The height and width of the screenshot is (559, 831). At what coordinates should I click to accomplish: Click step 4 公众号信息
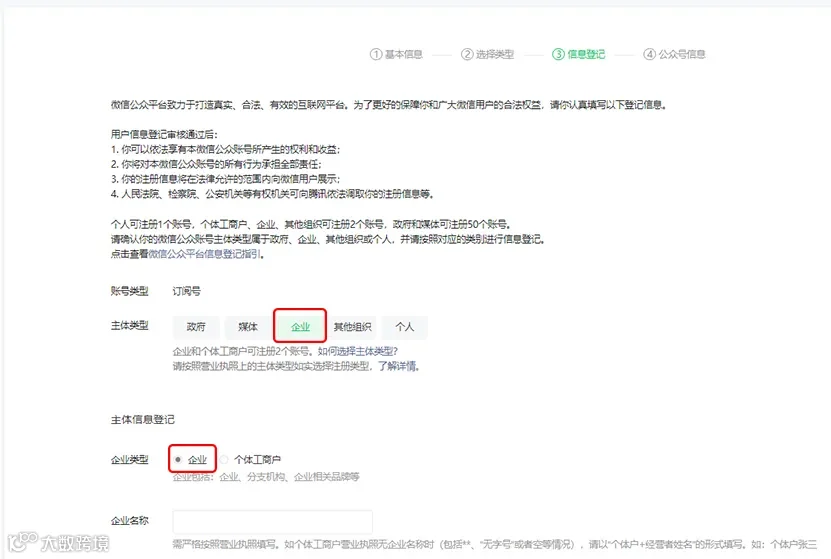click(x=674, y=54)
